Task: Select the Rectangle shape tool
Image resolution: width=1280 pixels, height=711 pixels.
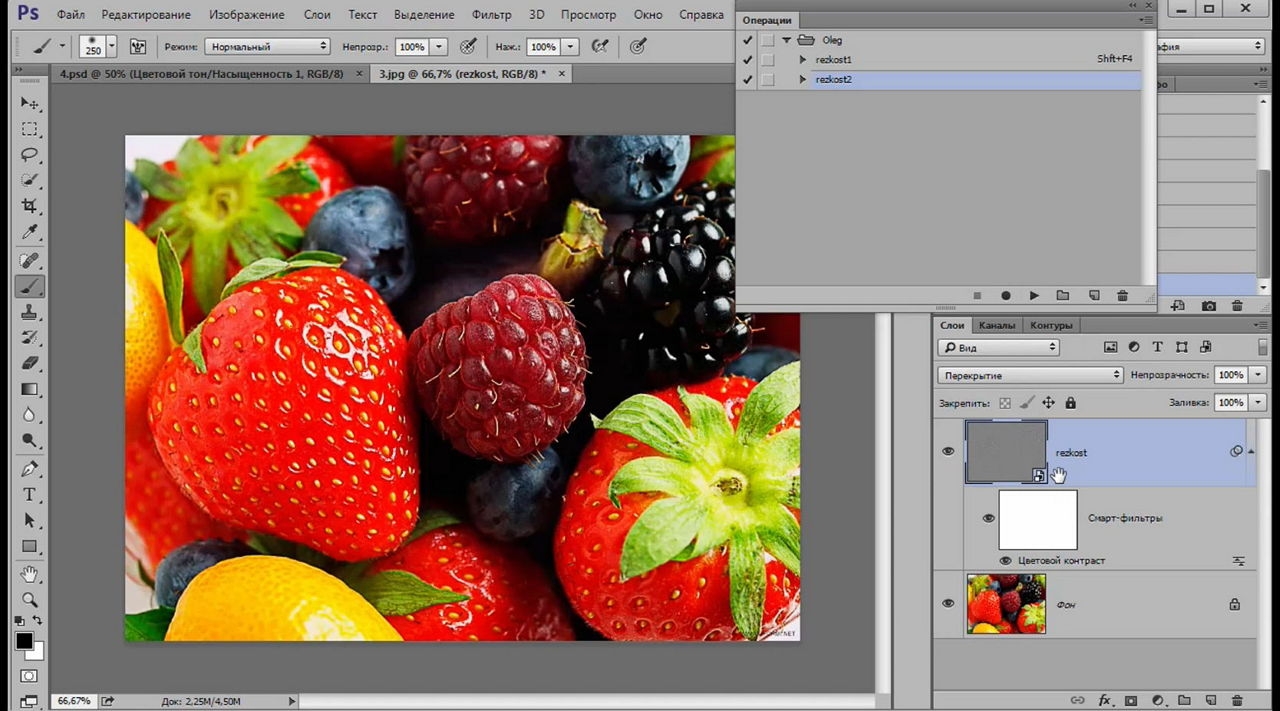Action: tap(30, 547)
